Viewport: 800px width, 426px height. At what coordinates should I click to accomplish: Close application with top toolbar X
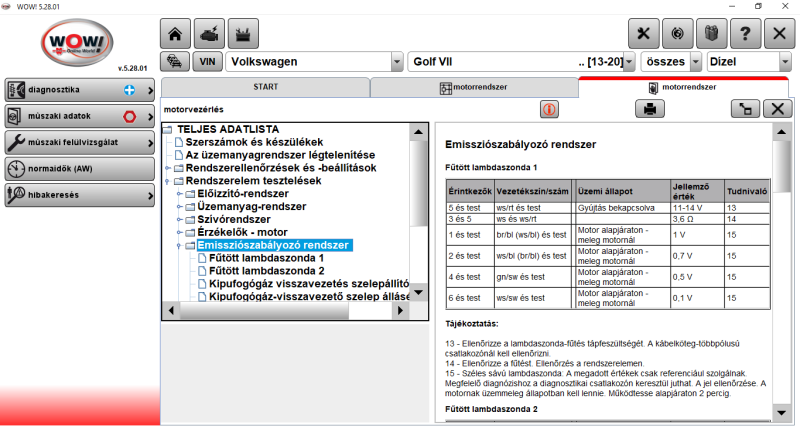point(780,34)
